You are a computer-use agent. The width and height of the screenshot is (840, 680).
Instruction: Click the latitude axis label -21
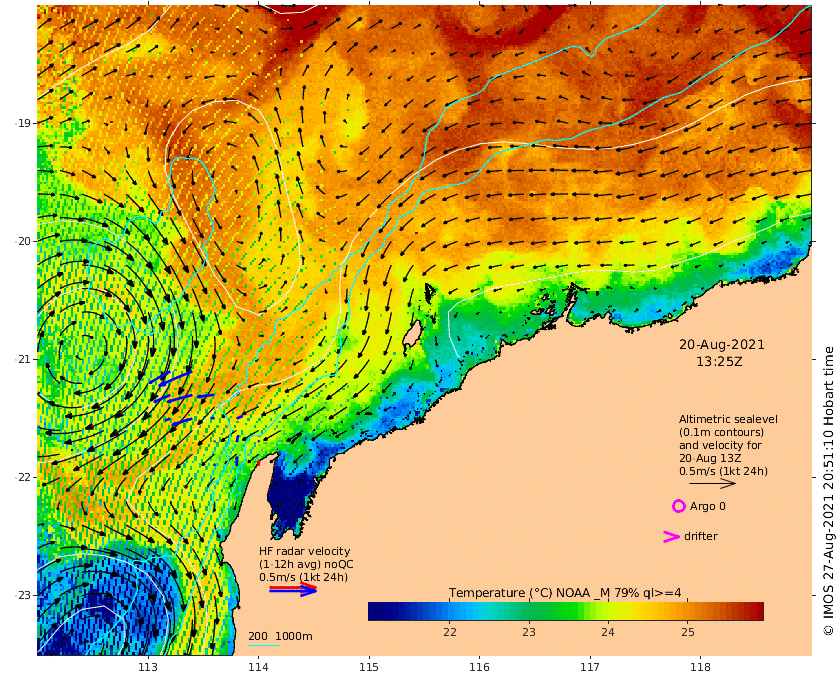click(23, 360)
